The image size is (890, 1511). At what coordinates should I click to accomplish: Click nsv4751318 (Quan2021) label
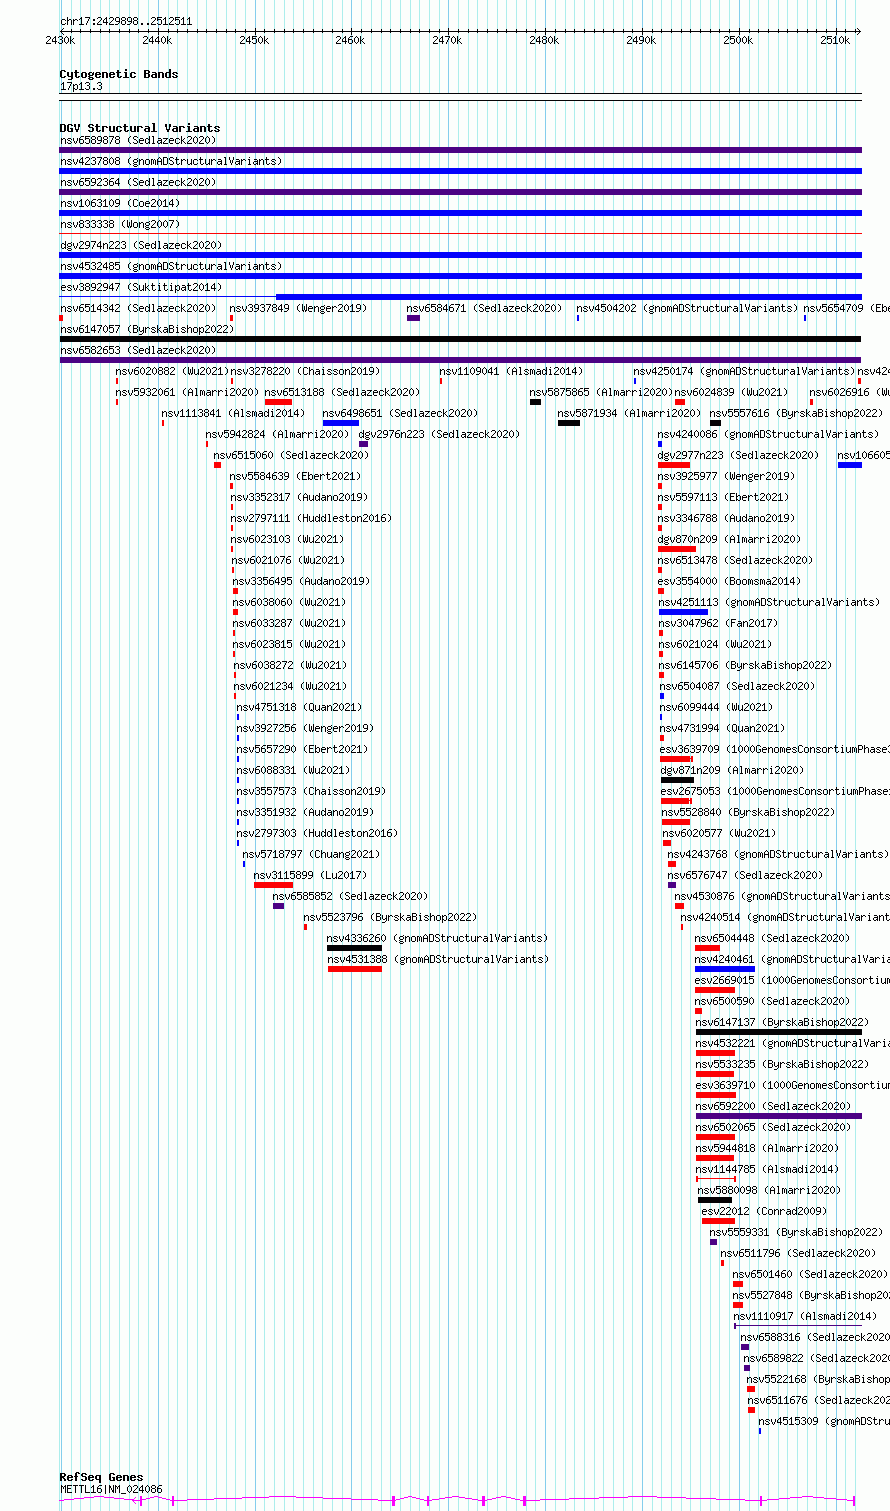pyautogui.click(x=300, y=707)
